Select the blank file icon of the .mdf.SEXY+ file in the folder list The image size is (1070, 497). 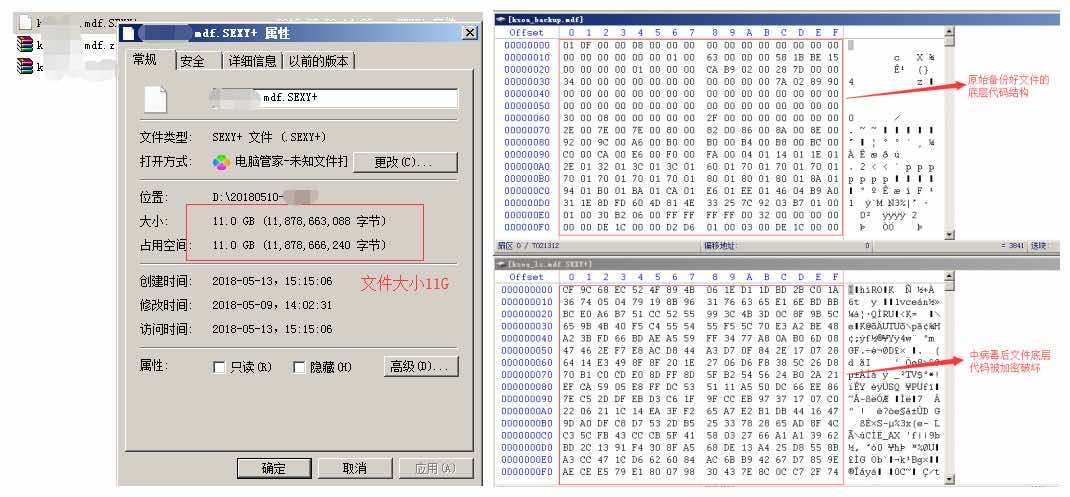coord(25,22)
